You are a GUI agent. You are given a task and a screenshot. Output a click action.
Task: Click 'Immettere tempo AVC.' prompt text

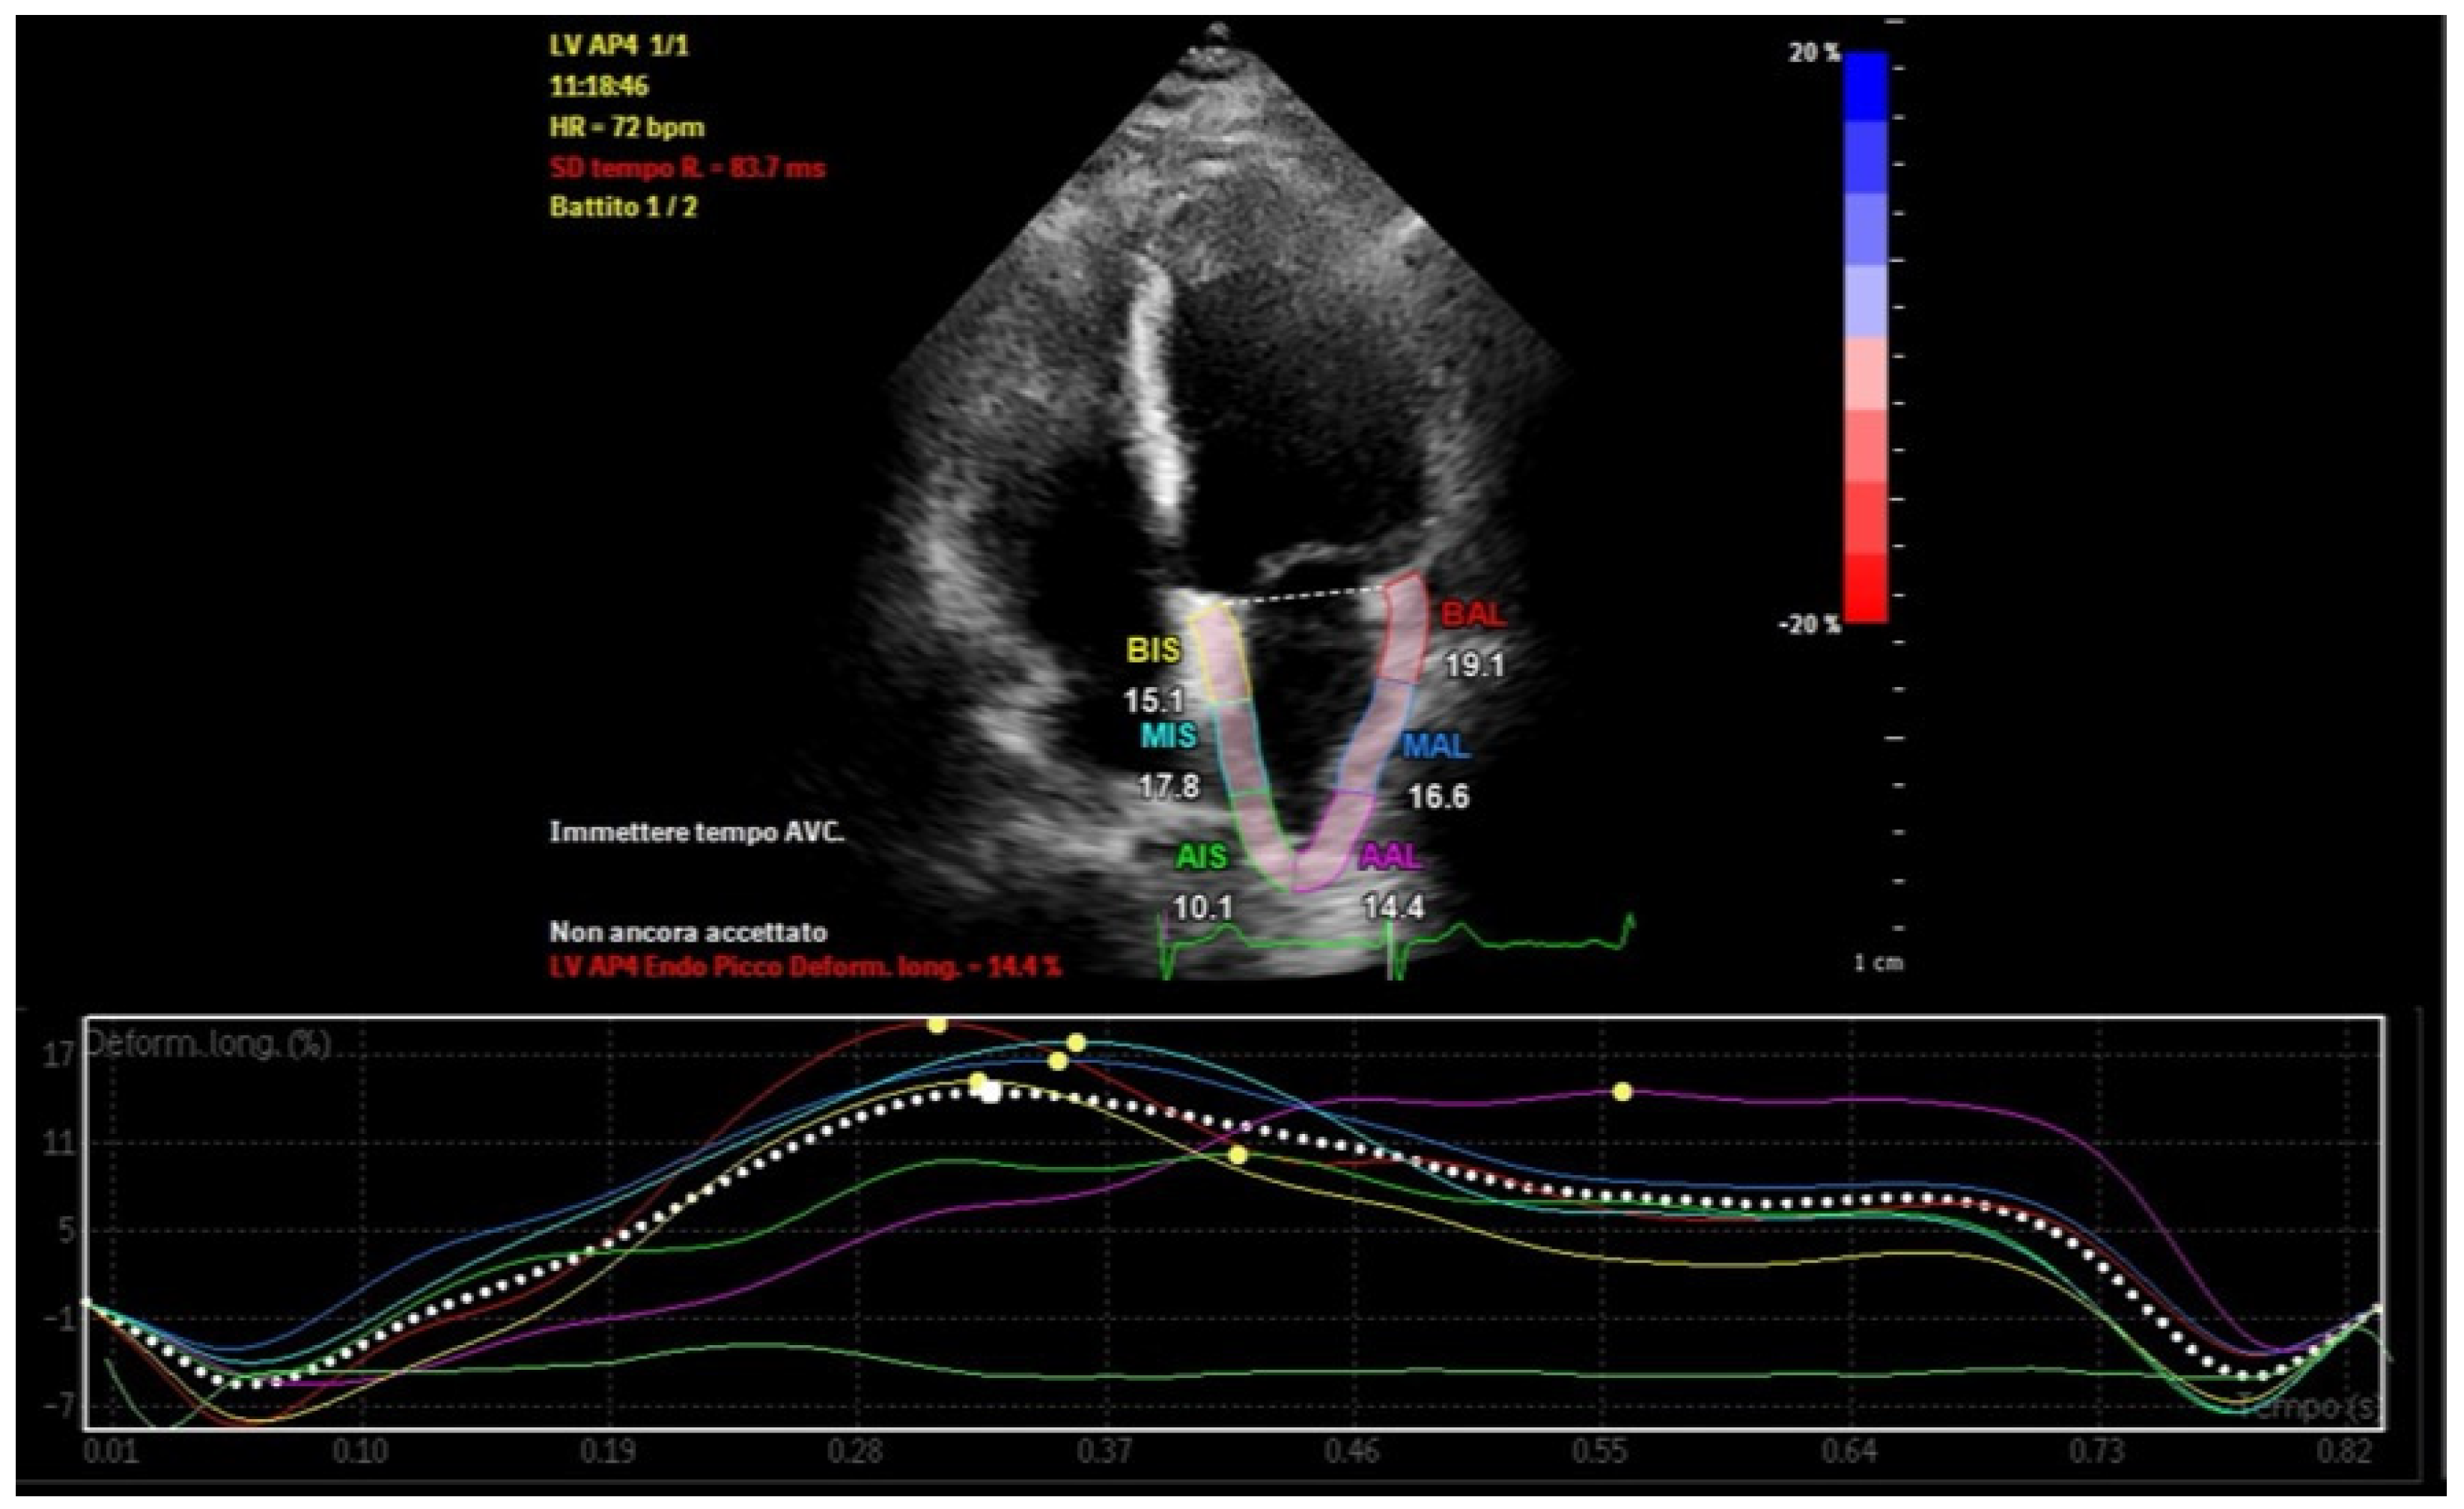point(697,832)
